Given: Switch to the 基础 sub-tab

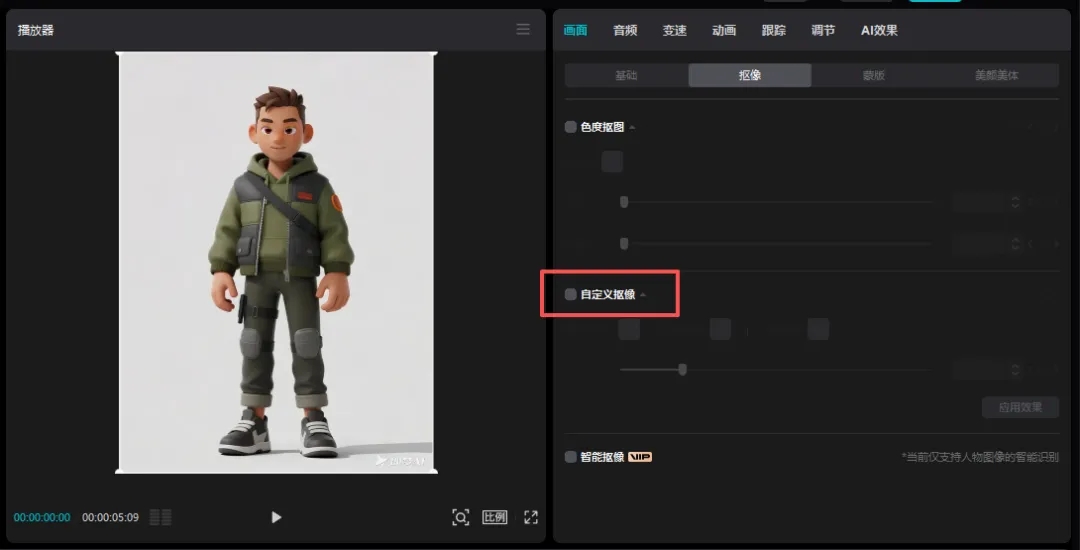Looking at the screenshot, I should (x=626, y=75).
